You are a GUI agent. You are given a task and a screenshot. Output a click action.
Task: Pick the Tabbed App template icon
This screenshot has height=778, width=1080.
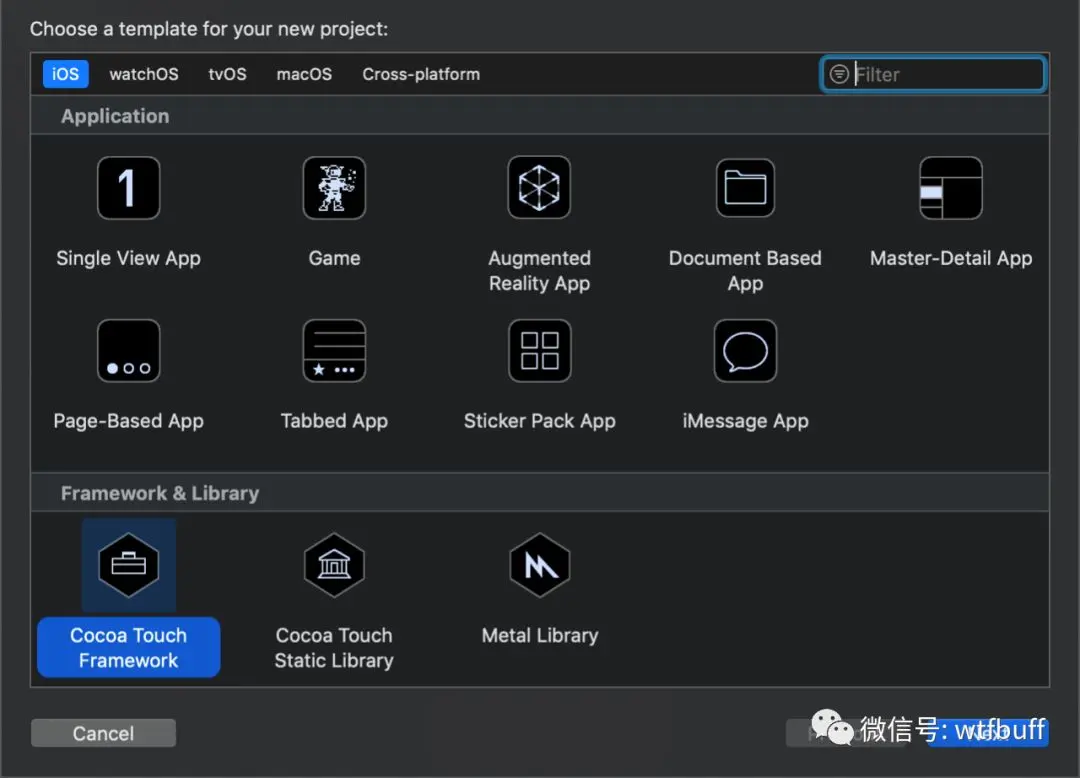[x=334, y=350]
